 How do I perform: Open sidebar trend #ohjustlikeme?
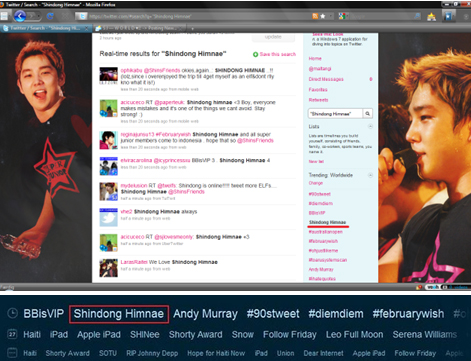point(323,250)
